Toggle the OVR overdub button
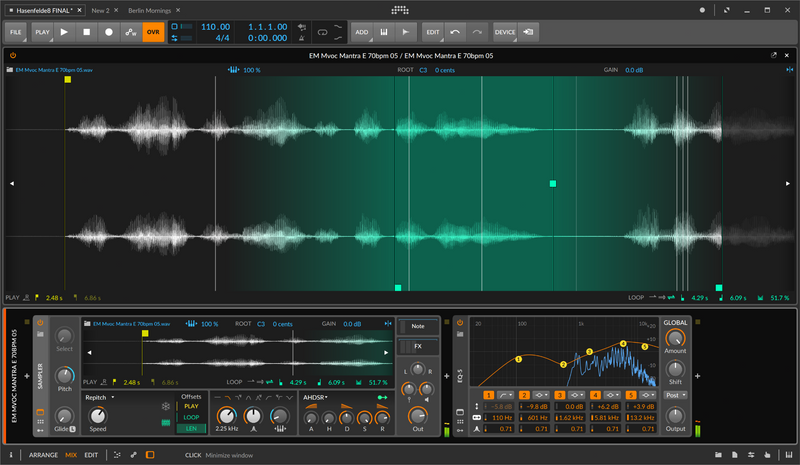 point(153,32)
